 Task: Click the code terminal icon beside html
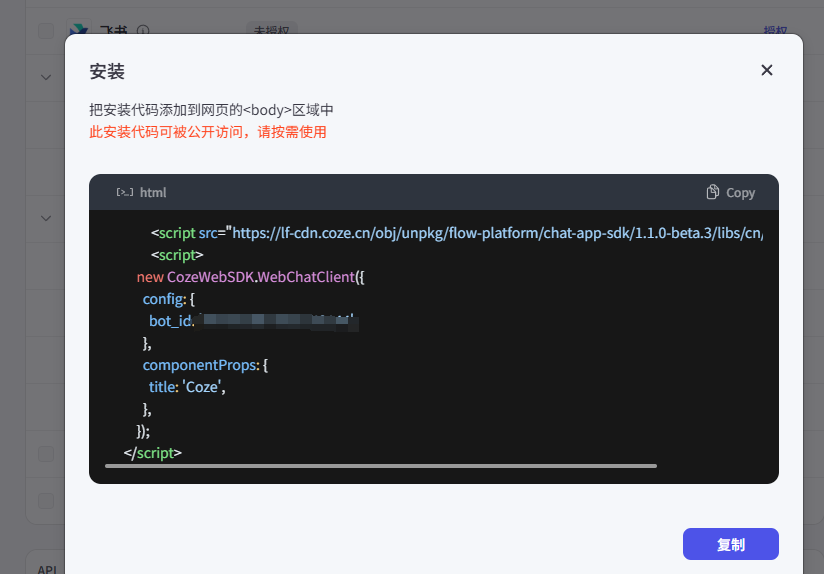click(125, 192)
